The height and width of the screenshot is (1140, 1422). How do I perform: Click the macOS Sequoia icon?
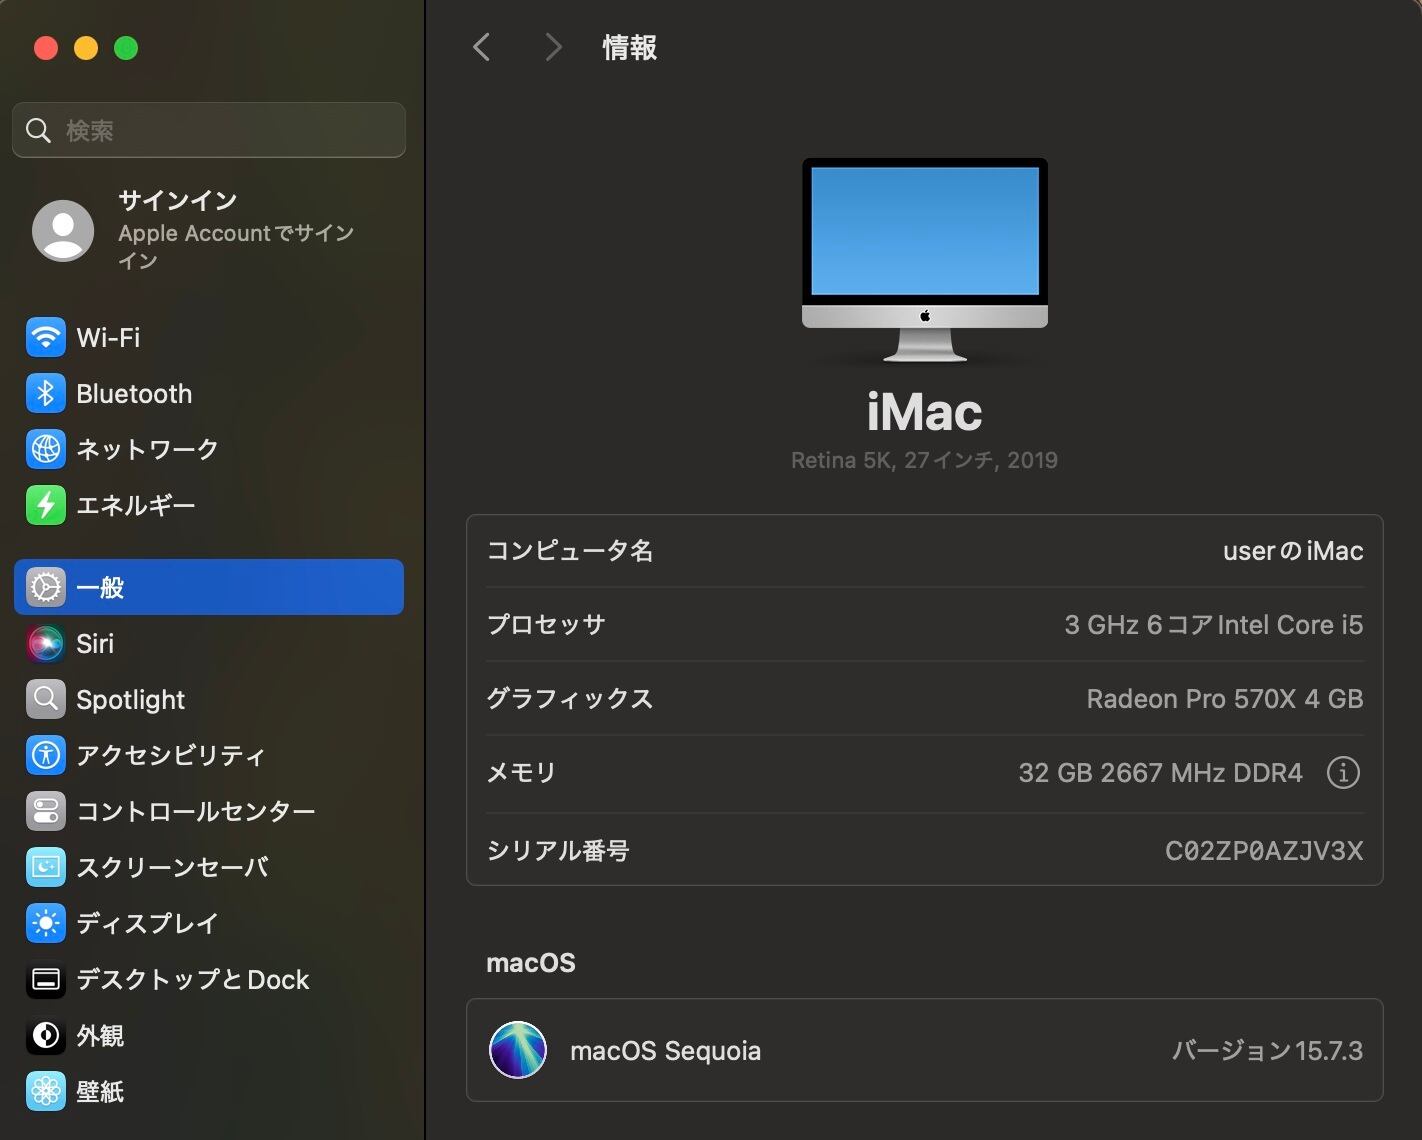[x=517, y=1050]
